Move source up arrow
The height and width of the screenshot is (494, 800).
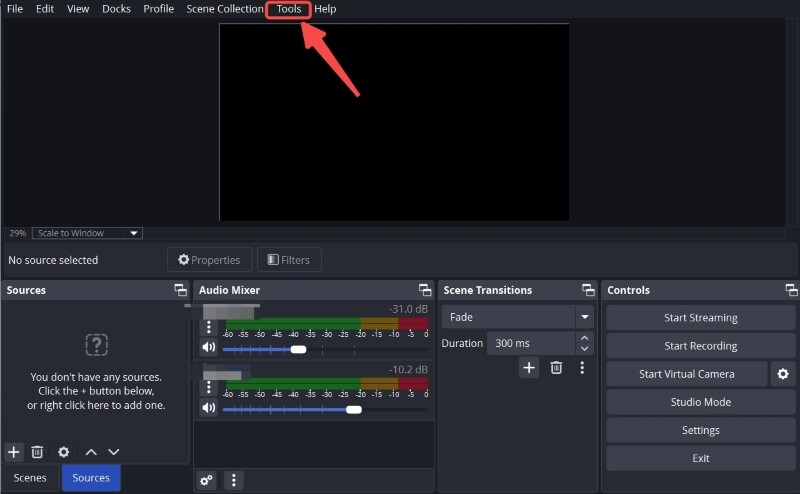click(91, 452)
